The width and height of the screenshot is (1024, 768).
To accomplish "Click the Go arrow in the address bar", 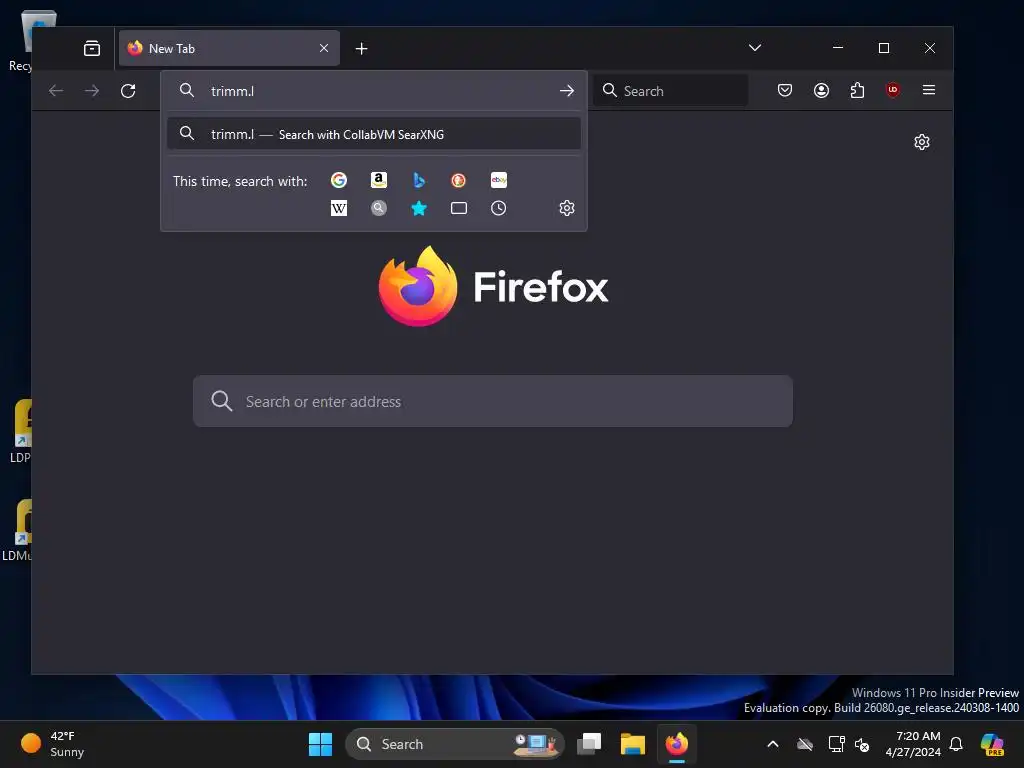I will pos(567,91).
